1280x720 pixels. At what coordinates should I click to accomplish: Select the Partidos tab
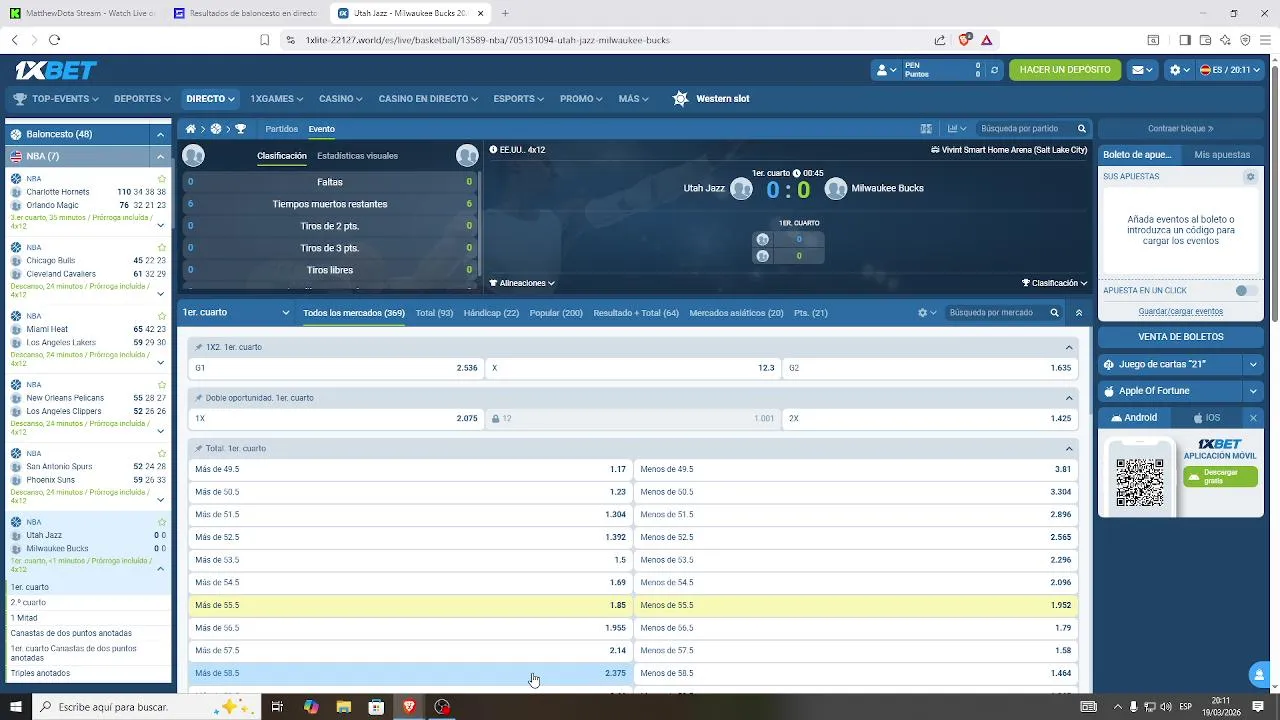[281, 129]
